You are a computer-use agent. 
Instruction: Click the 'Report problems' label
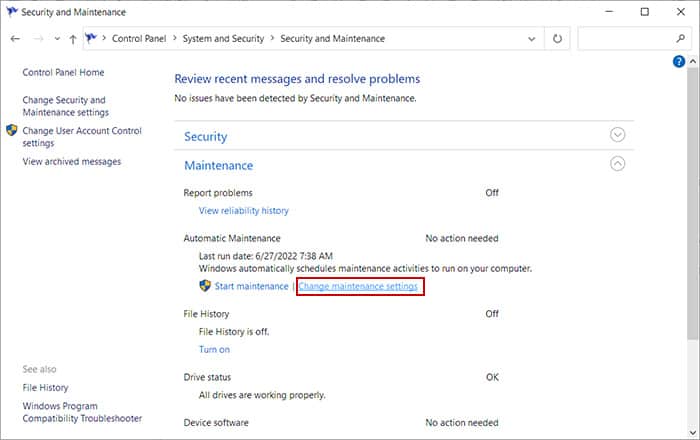(x=218, y=193)
